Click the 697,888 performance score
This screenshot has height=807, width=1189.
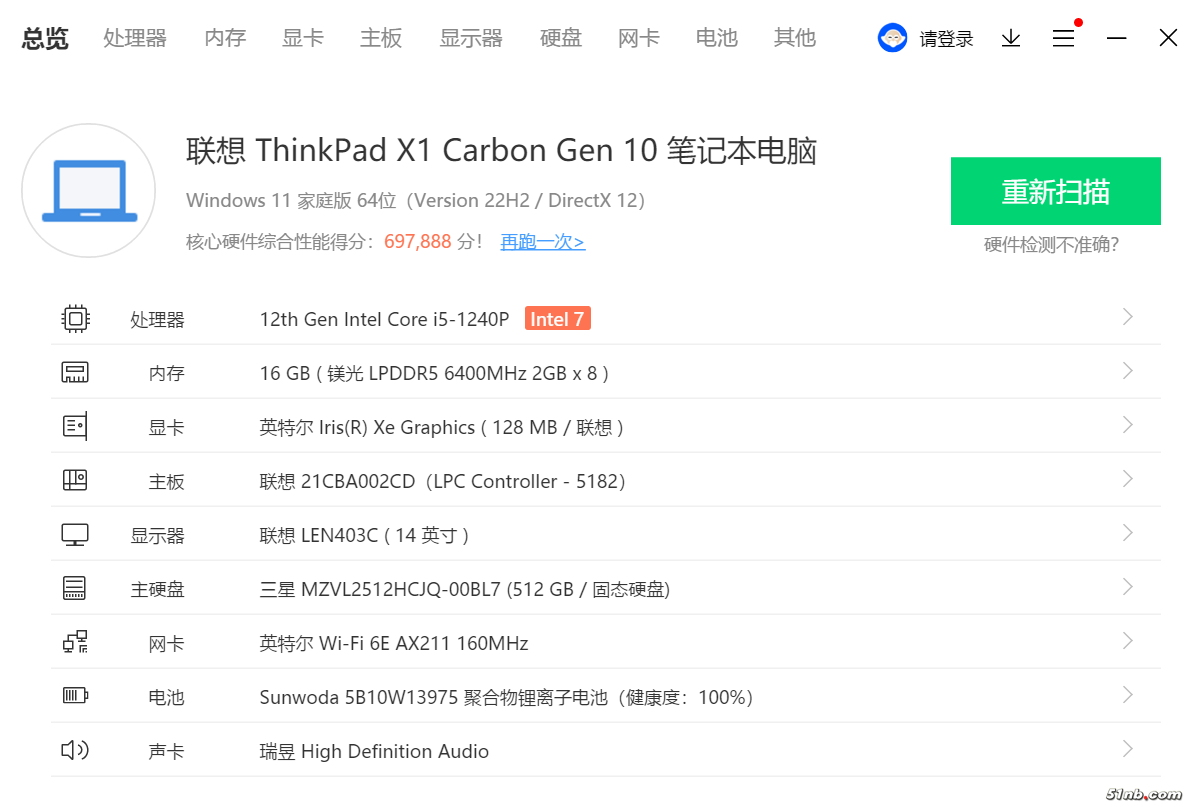click(418, 241)
